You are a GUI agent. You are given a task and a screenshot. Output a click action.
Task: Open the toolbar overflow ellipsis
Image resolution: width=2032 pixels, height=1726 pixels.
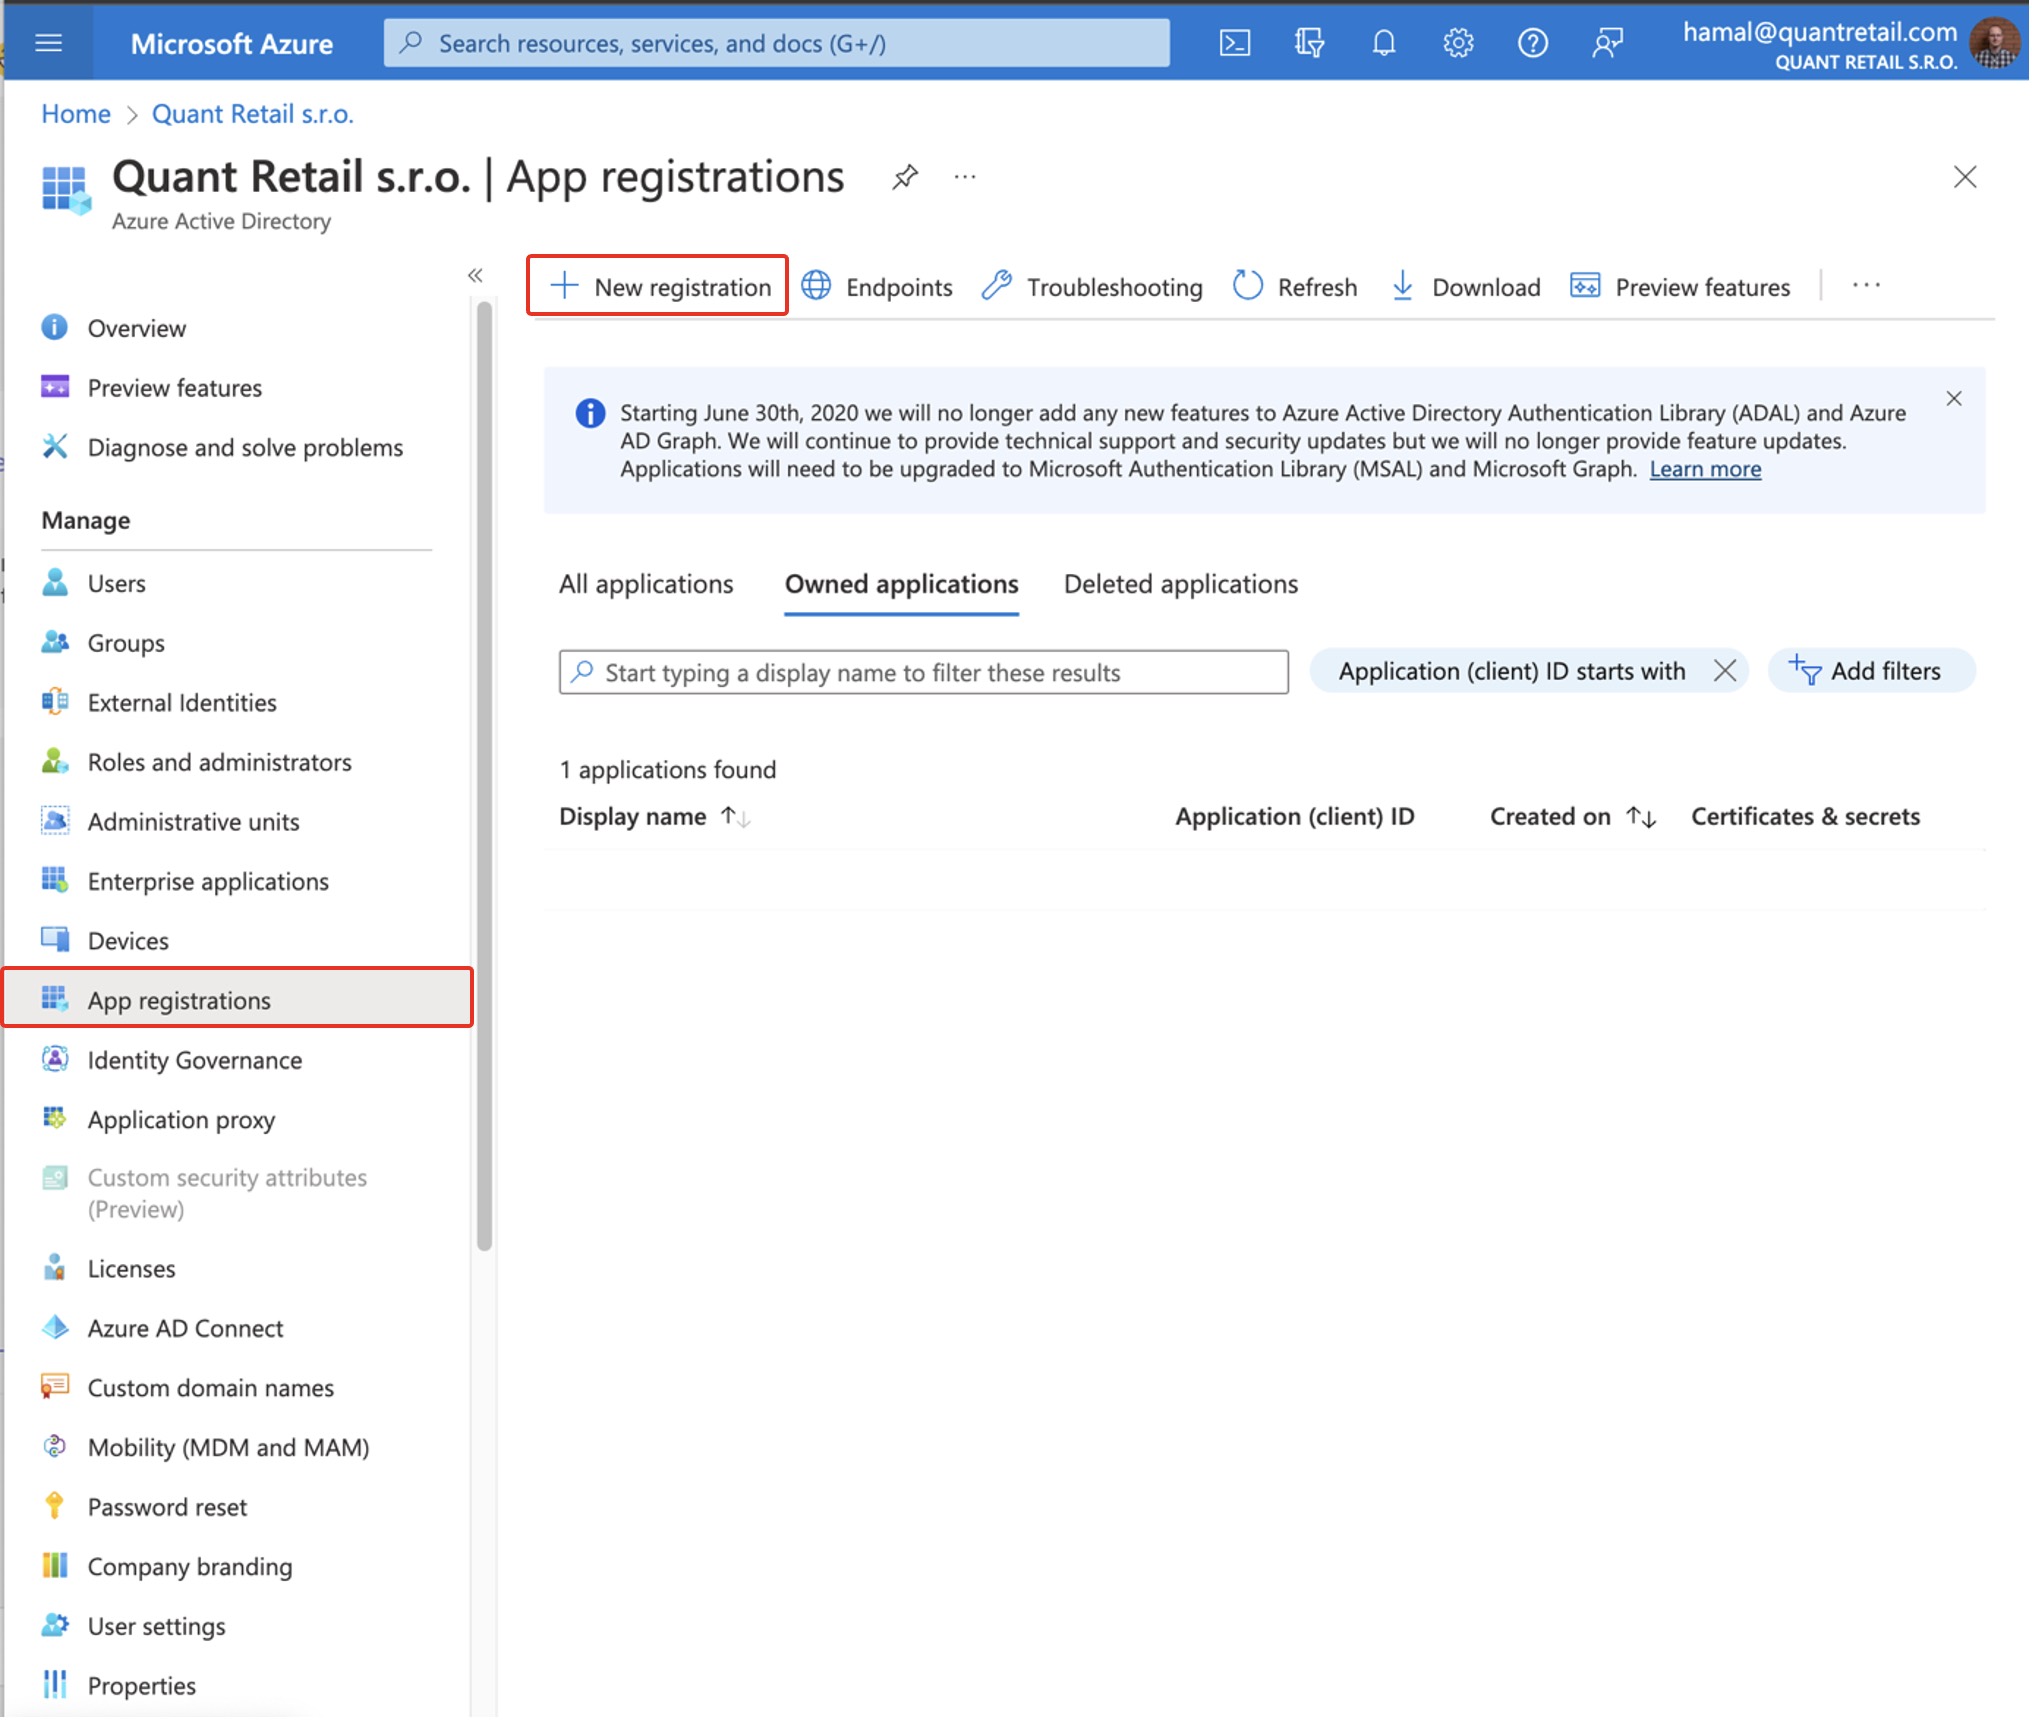coord(1868,286)
